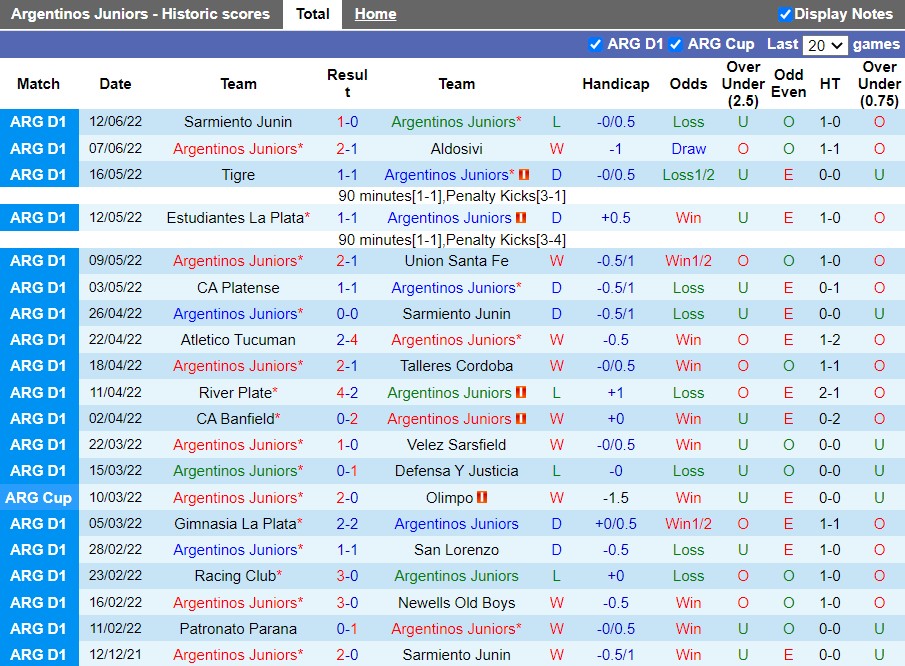
Task: Click the Odd Even column header
Action: coord(788,83)
